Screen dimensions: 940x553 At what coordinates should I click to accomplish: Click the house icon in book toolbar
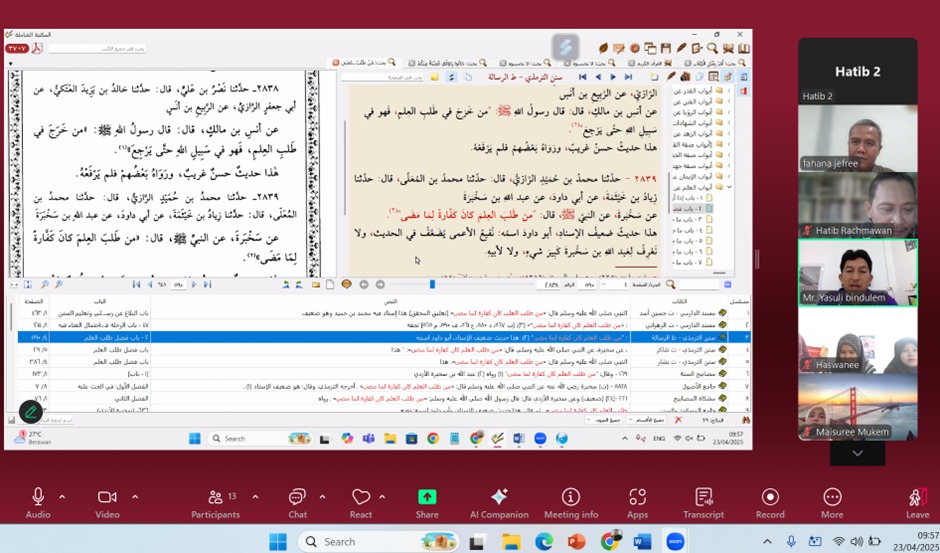click(685, 77)
